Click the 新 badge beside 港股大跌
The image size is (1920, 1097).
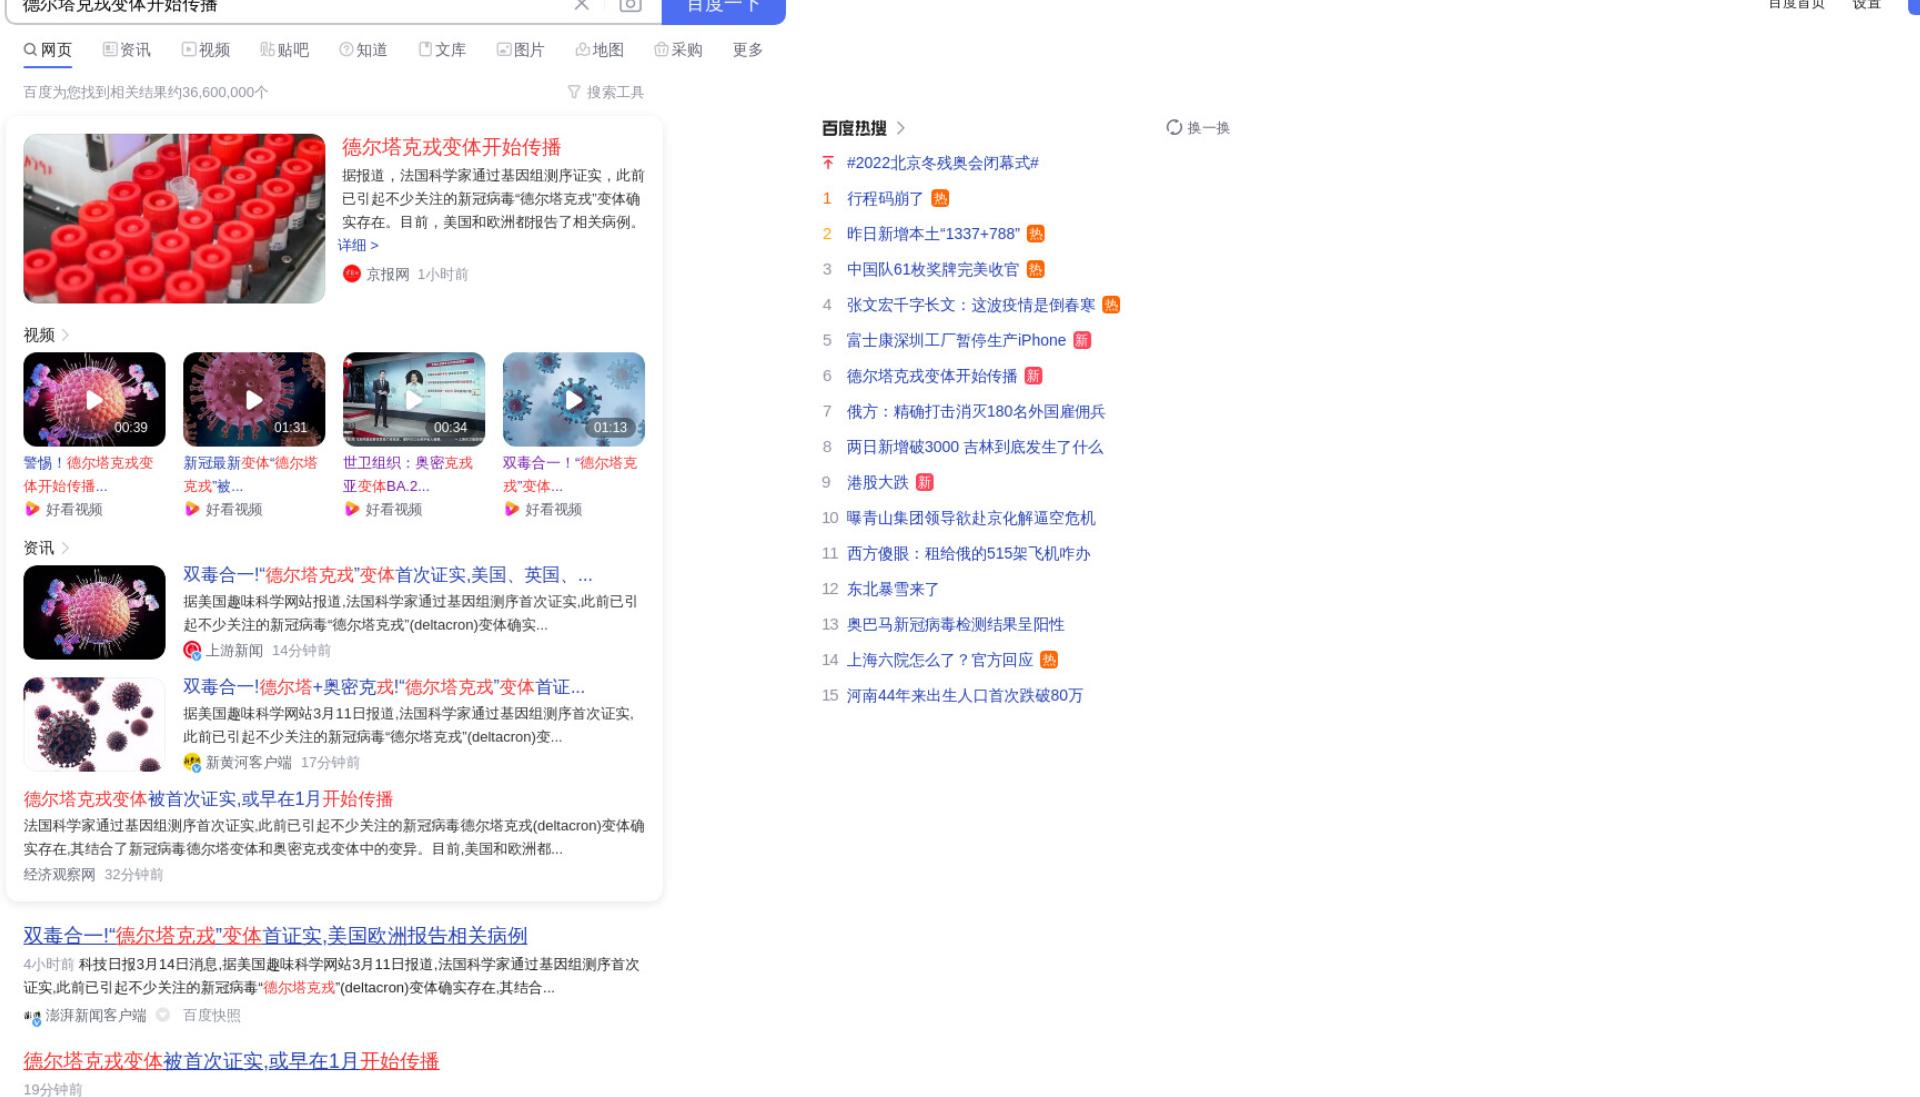pos(925,482)
